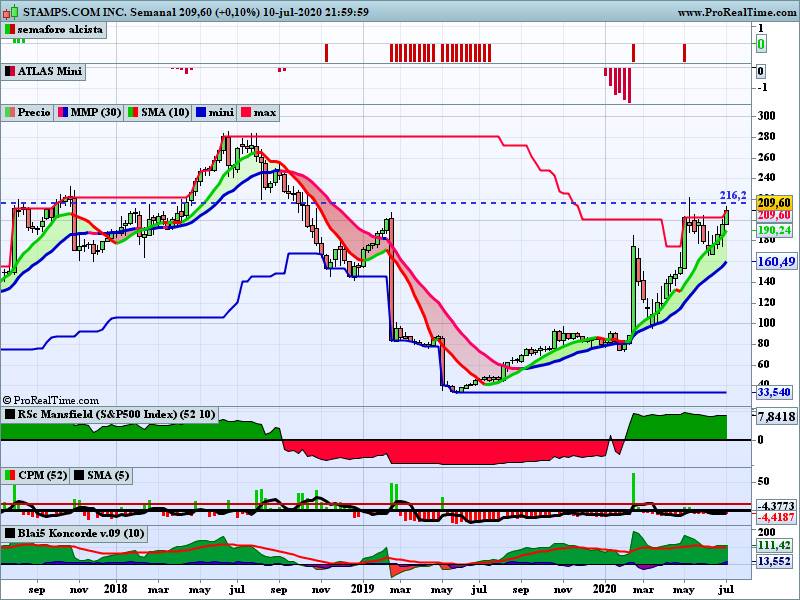Select the CPM (52) legend label

pos(42,475)
